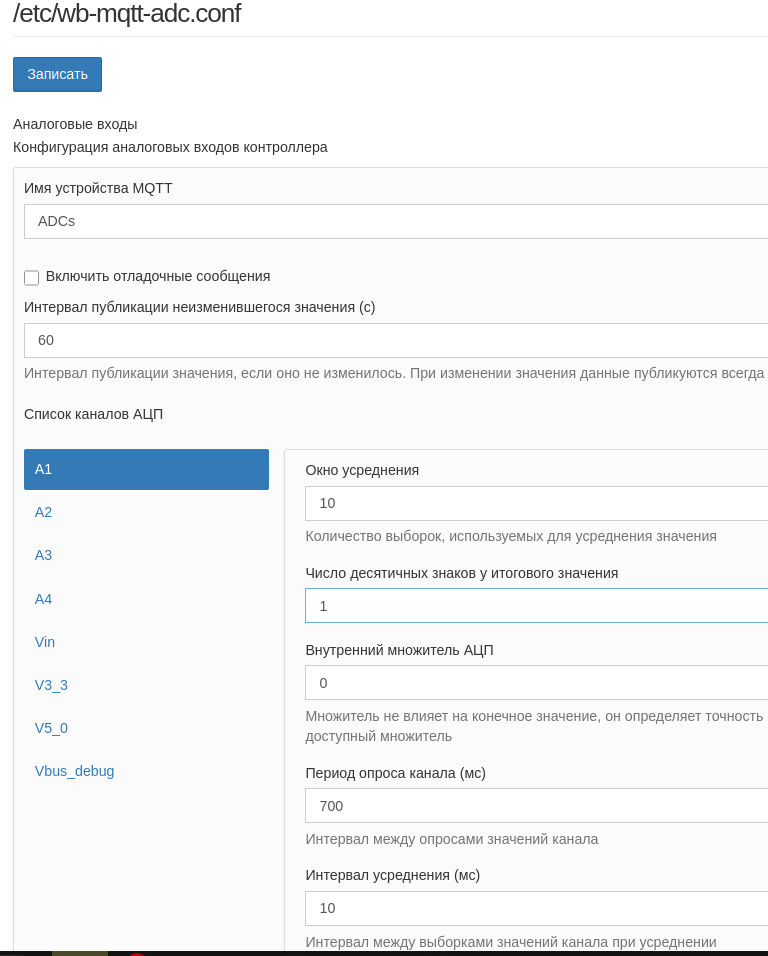768x956 pixels.
Task: Click the Интервал усреднения input field
Action: (536, 908)
